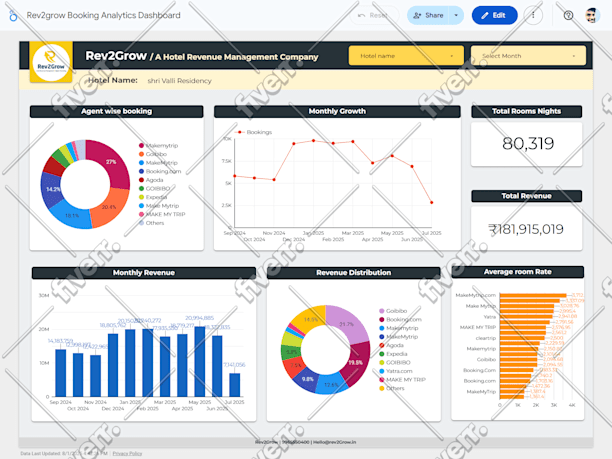Click MakeMytrip.com bar in Average room Rate
The height and width of the screenshot is (459, 612).
click(x=533, y=295)
